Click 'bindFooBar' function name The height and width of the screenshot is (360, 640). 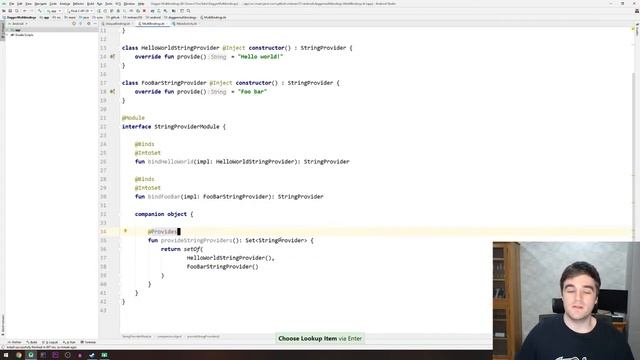coord(164,197)
